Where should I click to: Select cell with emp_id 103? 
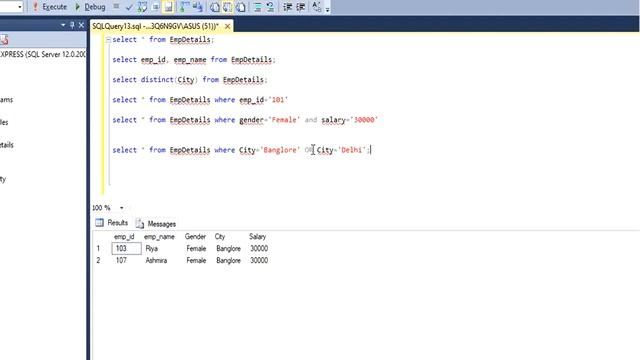127,248
